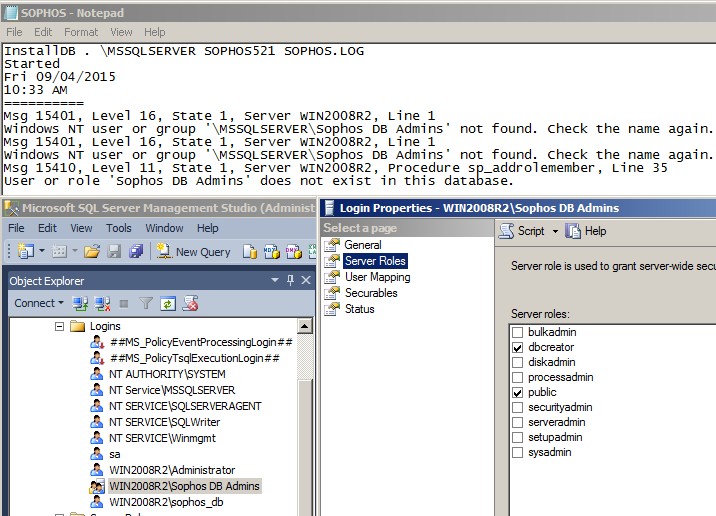Viewport: 716px width, 516px height.
Task: Click the Database Engine Query icon
Action: [249, 252]
